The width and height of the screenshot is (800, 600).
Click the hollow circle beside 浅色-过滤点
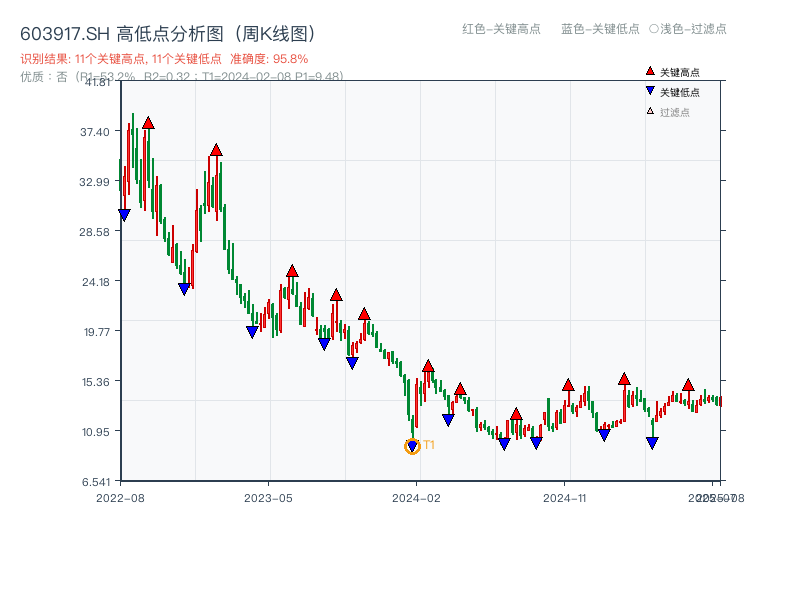(x=654, y=29)
